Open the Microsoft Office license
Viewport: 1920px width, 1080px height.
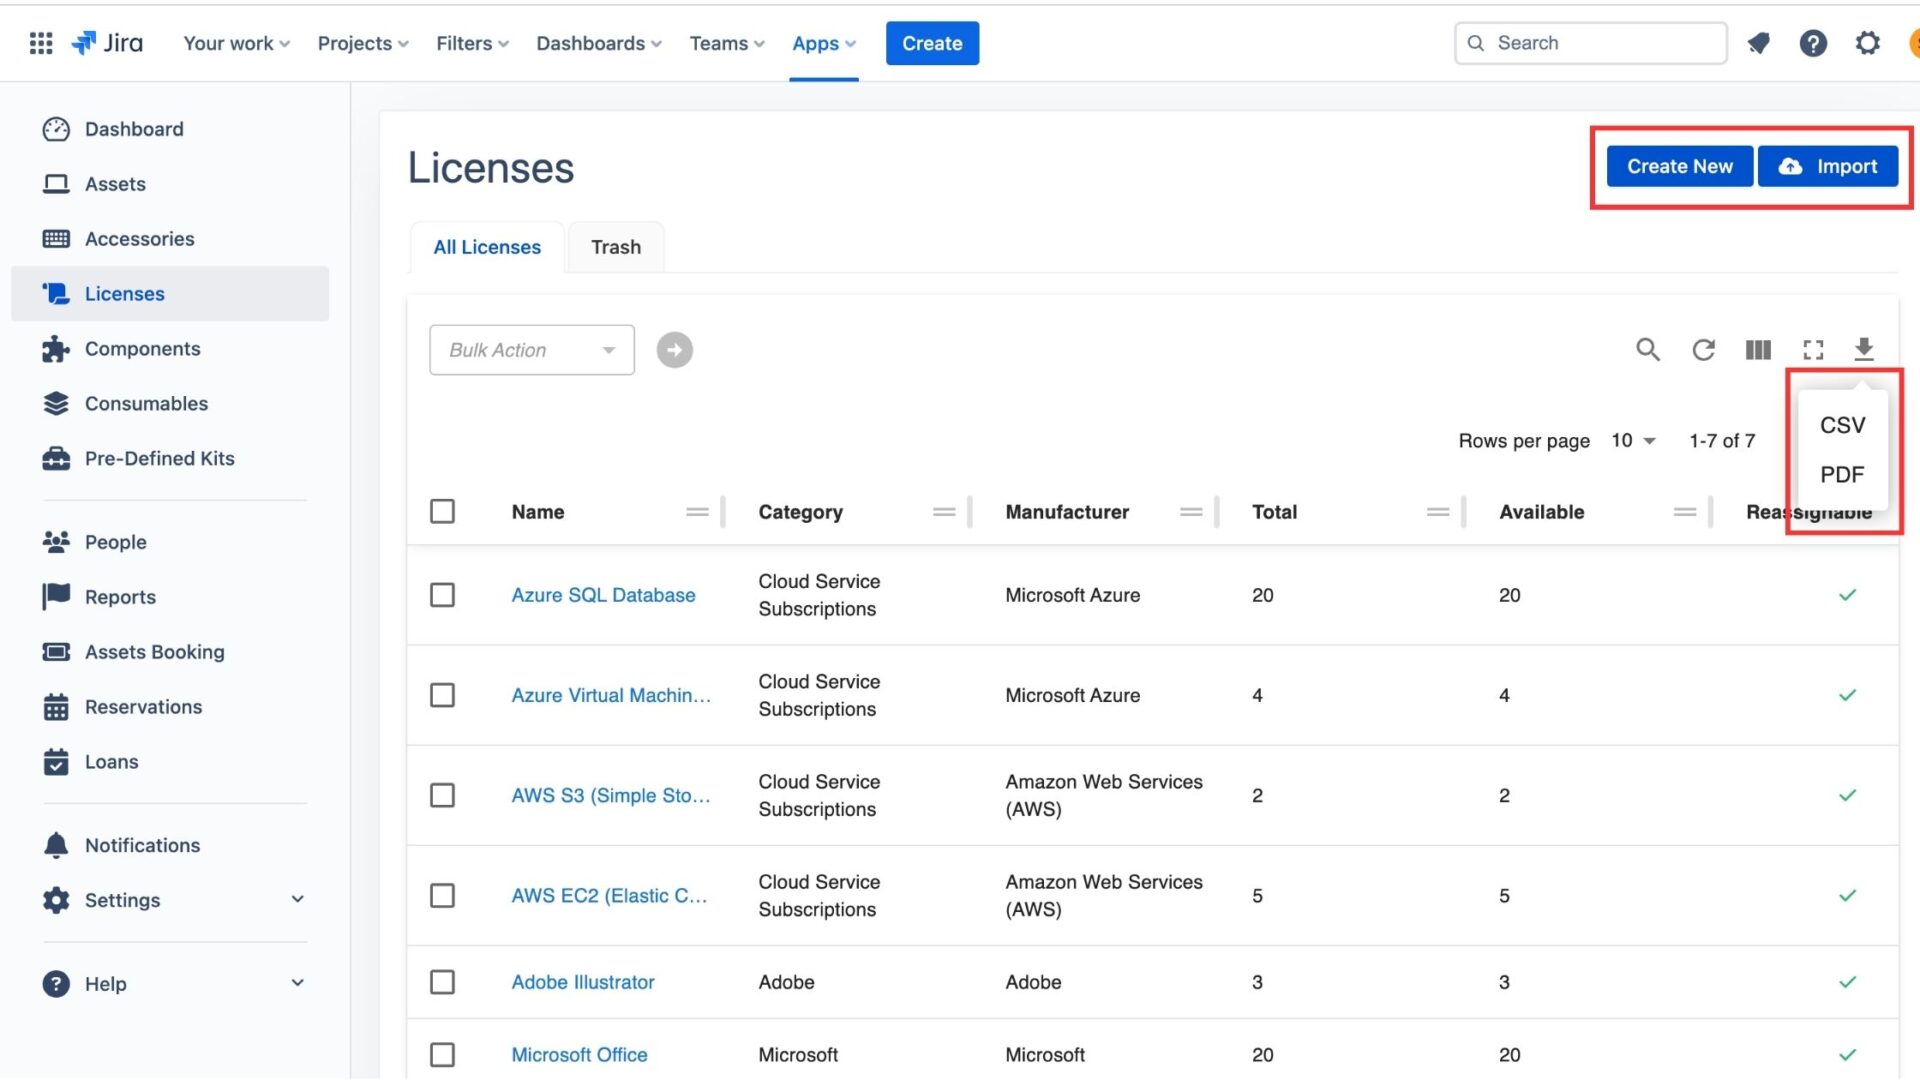point(579,1055)
